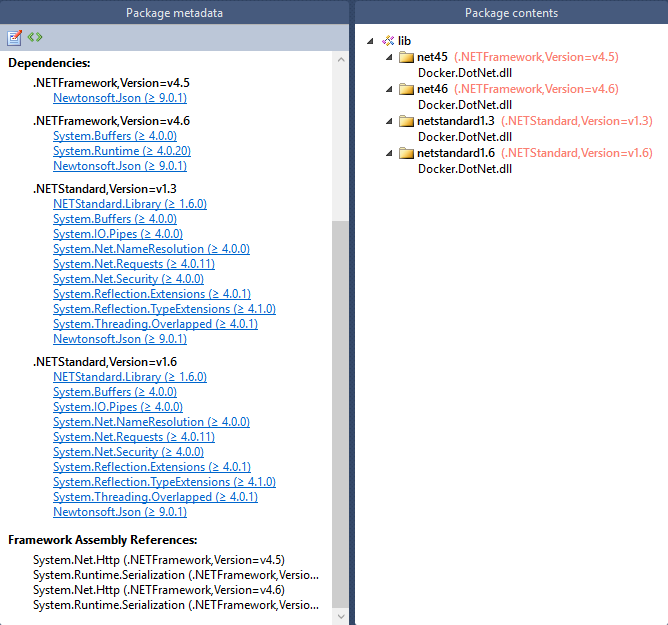Click the .NETFramework,Version=v4.6 dependency group heading
Viewport: 668px width, 625px height.
(111, 121)
